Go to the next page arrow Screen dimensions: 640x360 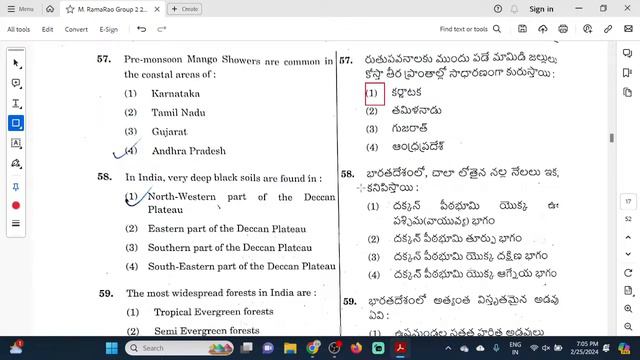coord(628,254)
